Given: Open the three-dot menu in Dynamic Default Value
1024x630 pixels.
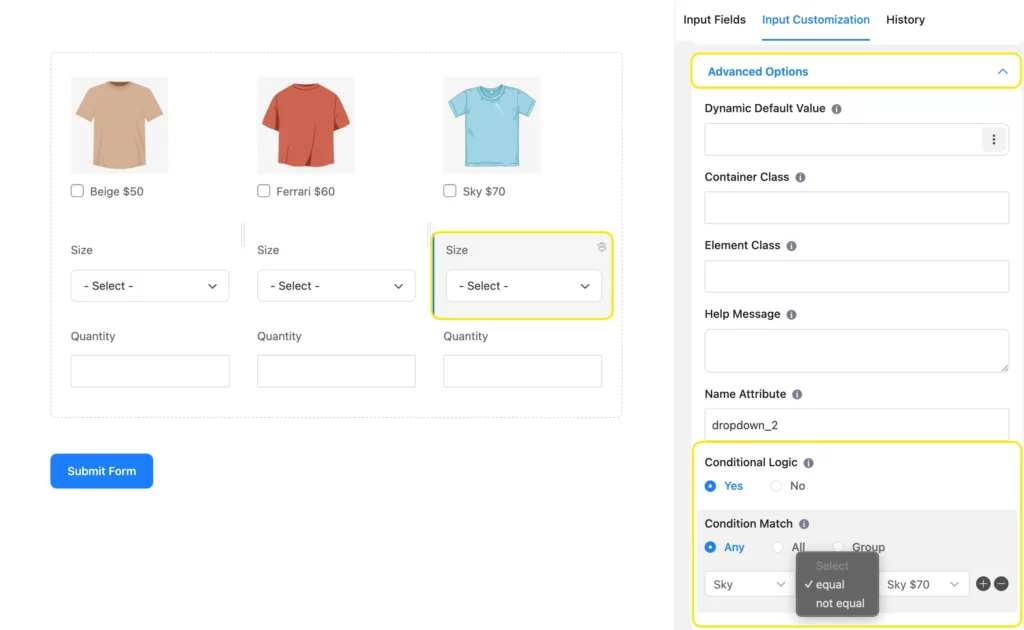Looking at the screenshot, I should pos(993,139).
